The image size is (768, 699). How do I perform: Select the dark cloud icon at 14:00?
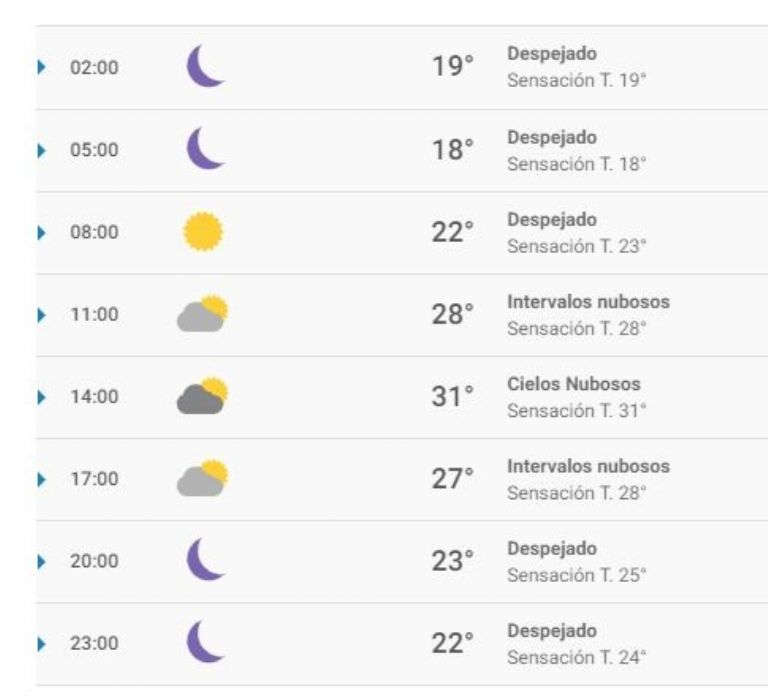click(202, 396)
